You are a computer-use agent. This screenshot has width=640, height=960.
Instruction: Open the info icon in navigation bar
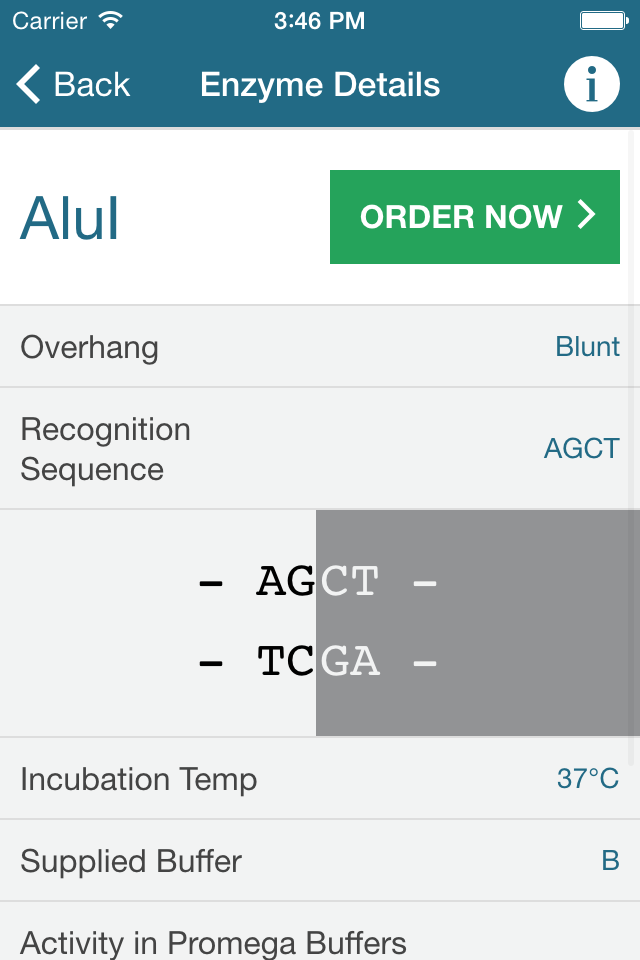click(591, 84)
